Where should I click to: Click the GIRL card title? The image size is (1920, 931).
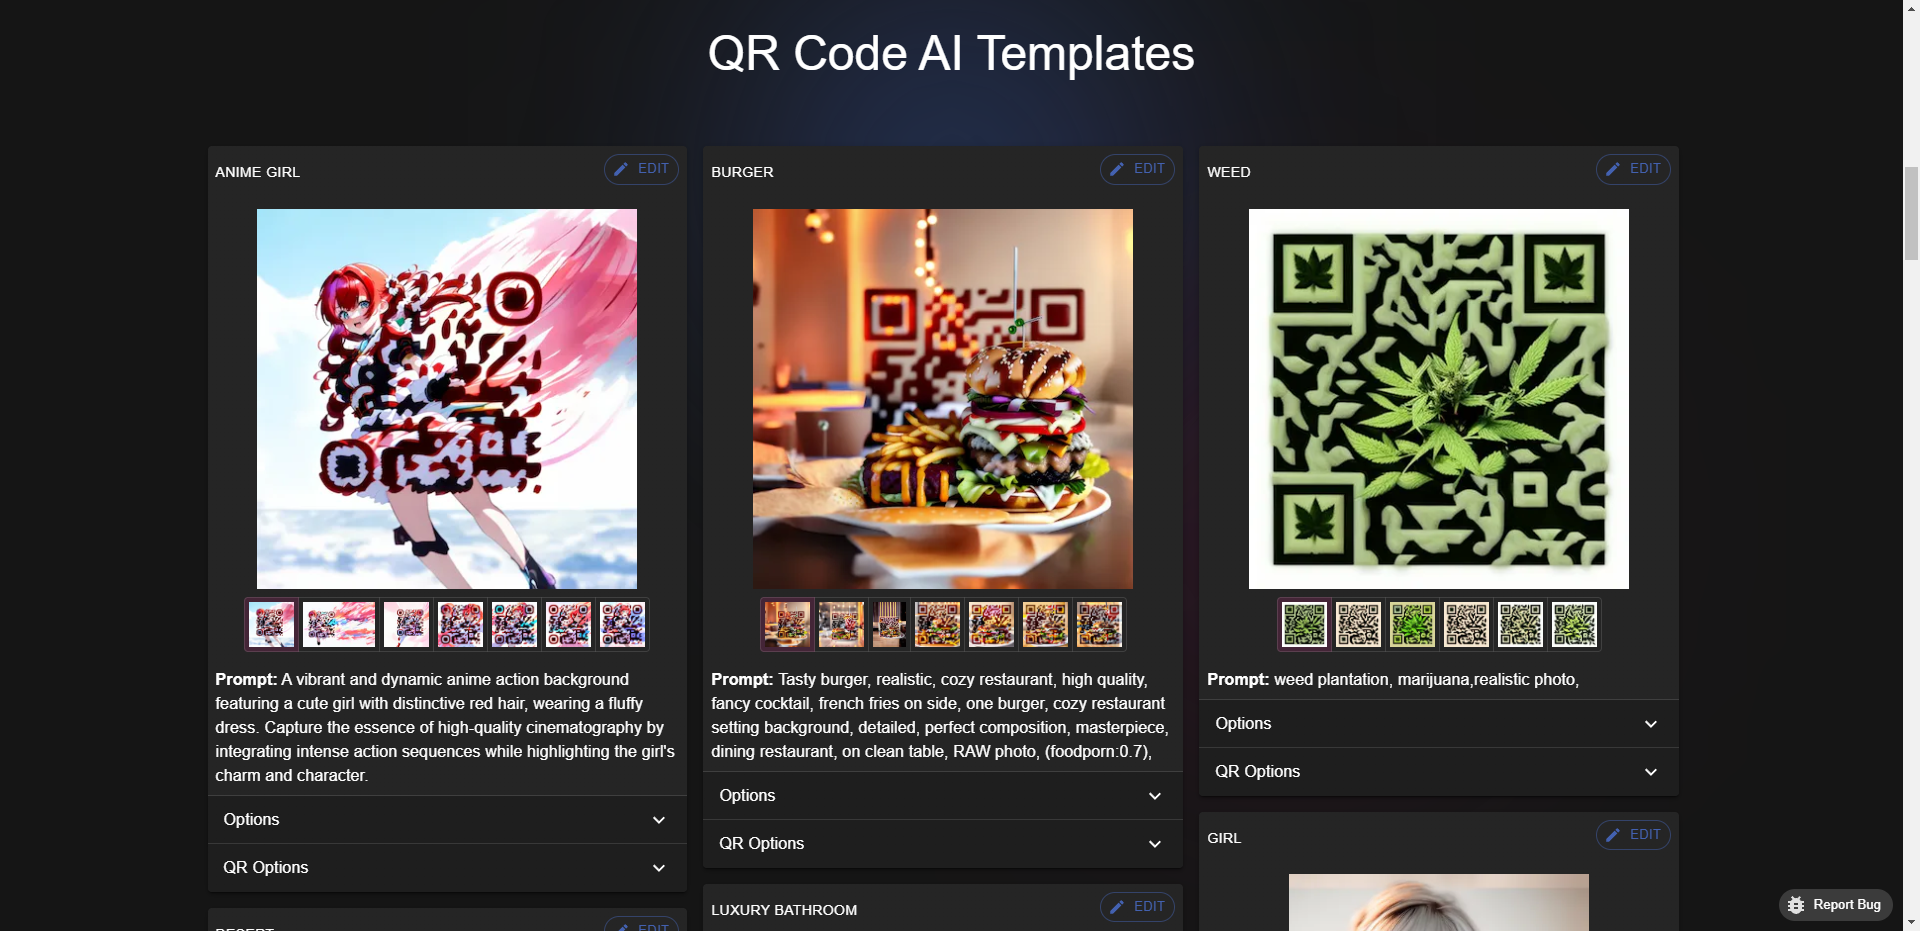pos(1224,838)
